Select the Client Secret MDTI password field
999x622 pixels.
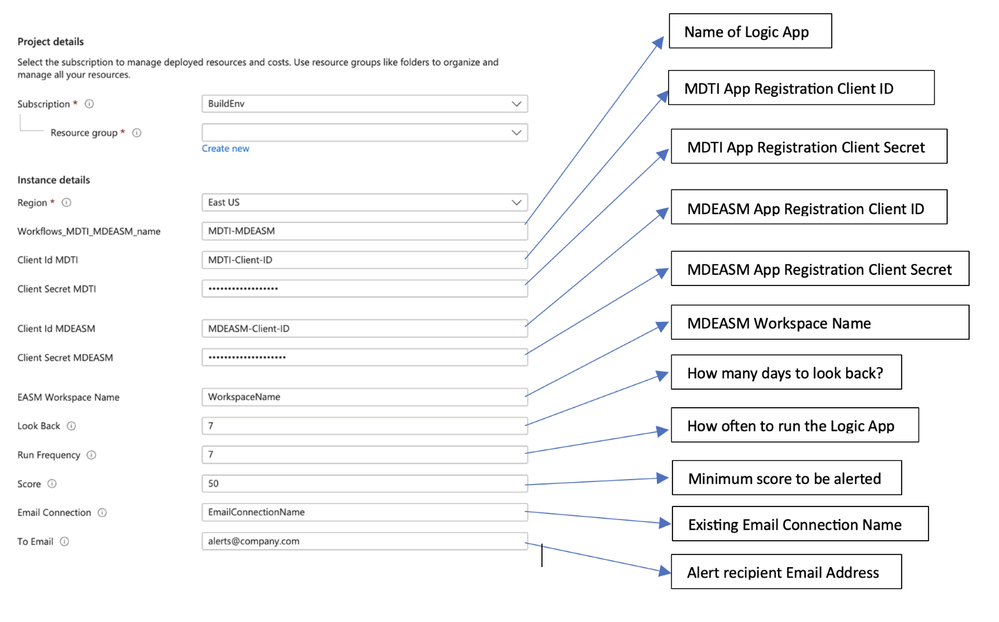364,288
